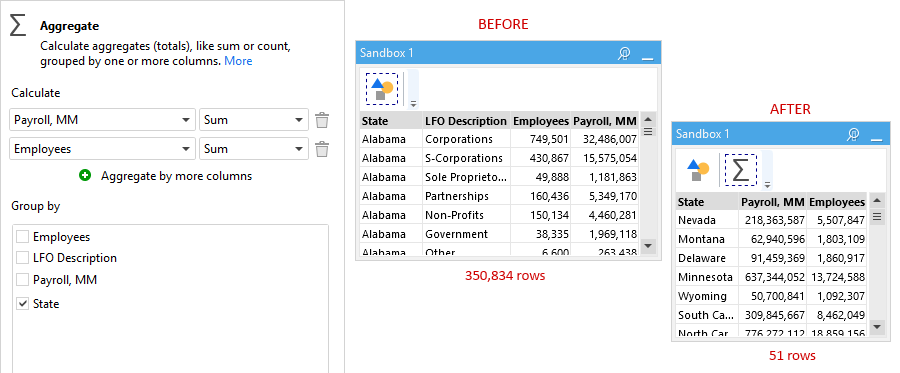Image resolution: width=900 pixels, height=373 pixels.
Task: Check the Employees group-by checkbox
Action: coord(22,236)
